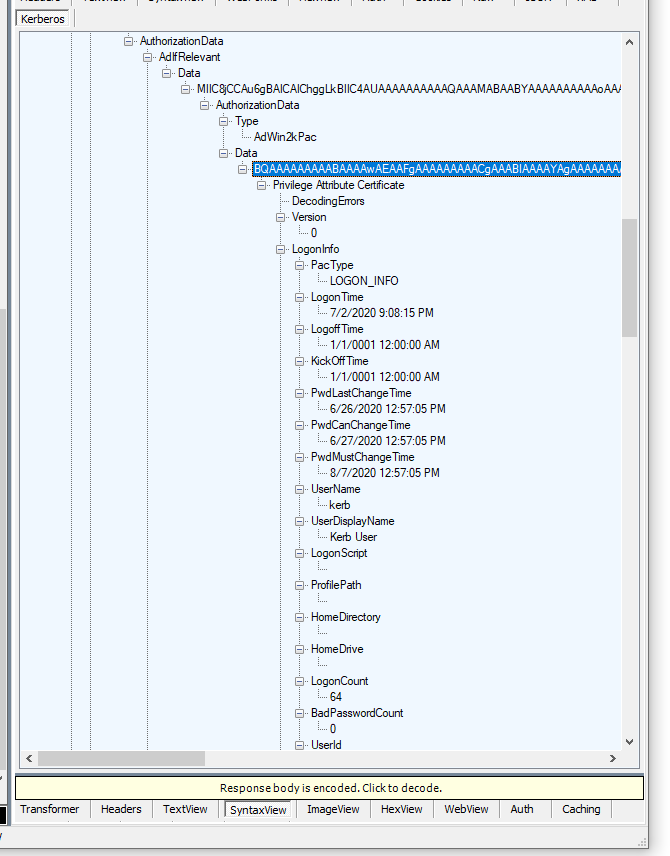Click the vertical scrollbar down arrow
Viewport: 670px width, 856px height.
[629, 742]
